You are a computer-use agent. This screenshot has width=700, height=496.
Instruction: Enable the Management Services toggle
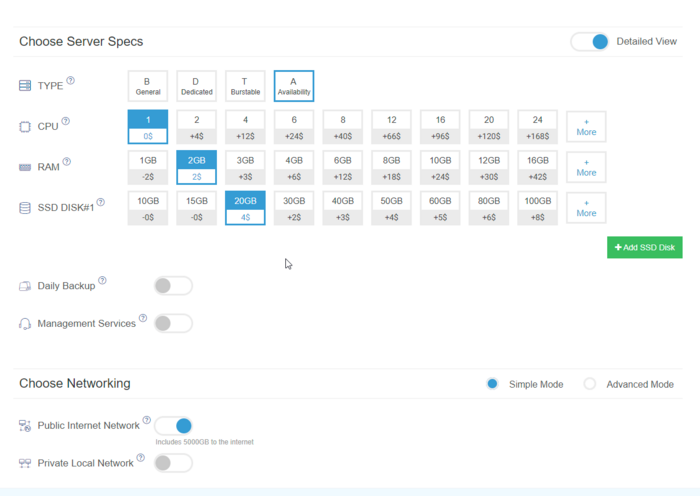(173, 324)
